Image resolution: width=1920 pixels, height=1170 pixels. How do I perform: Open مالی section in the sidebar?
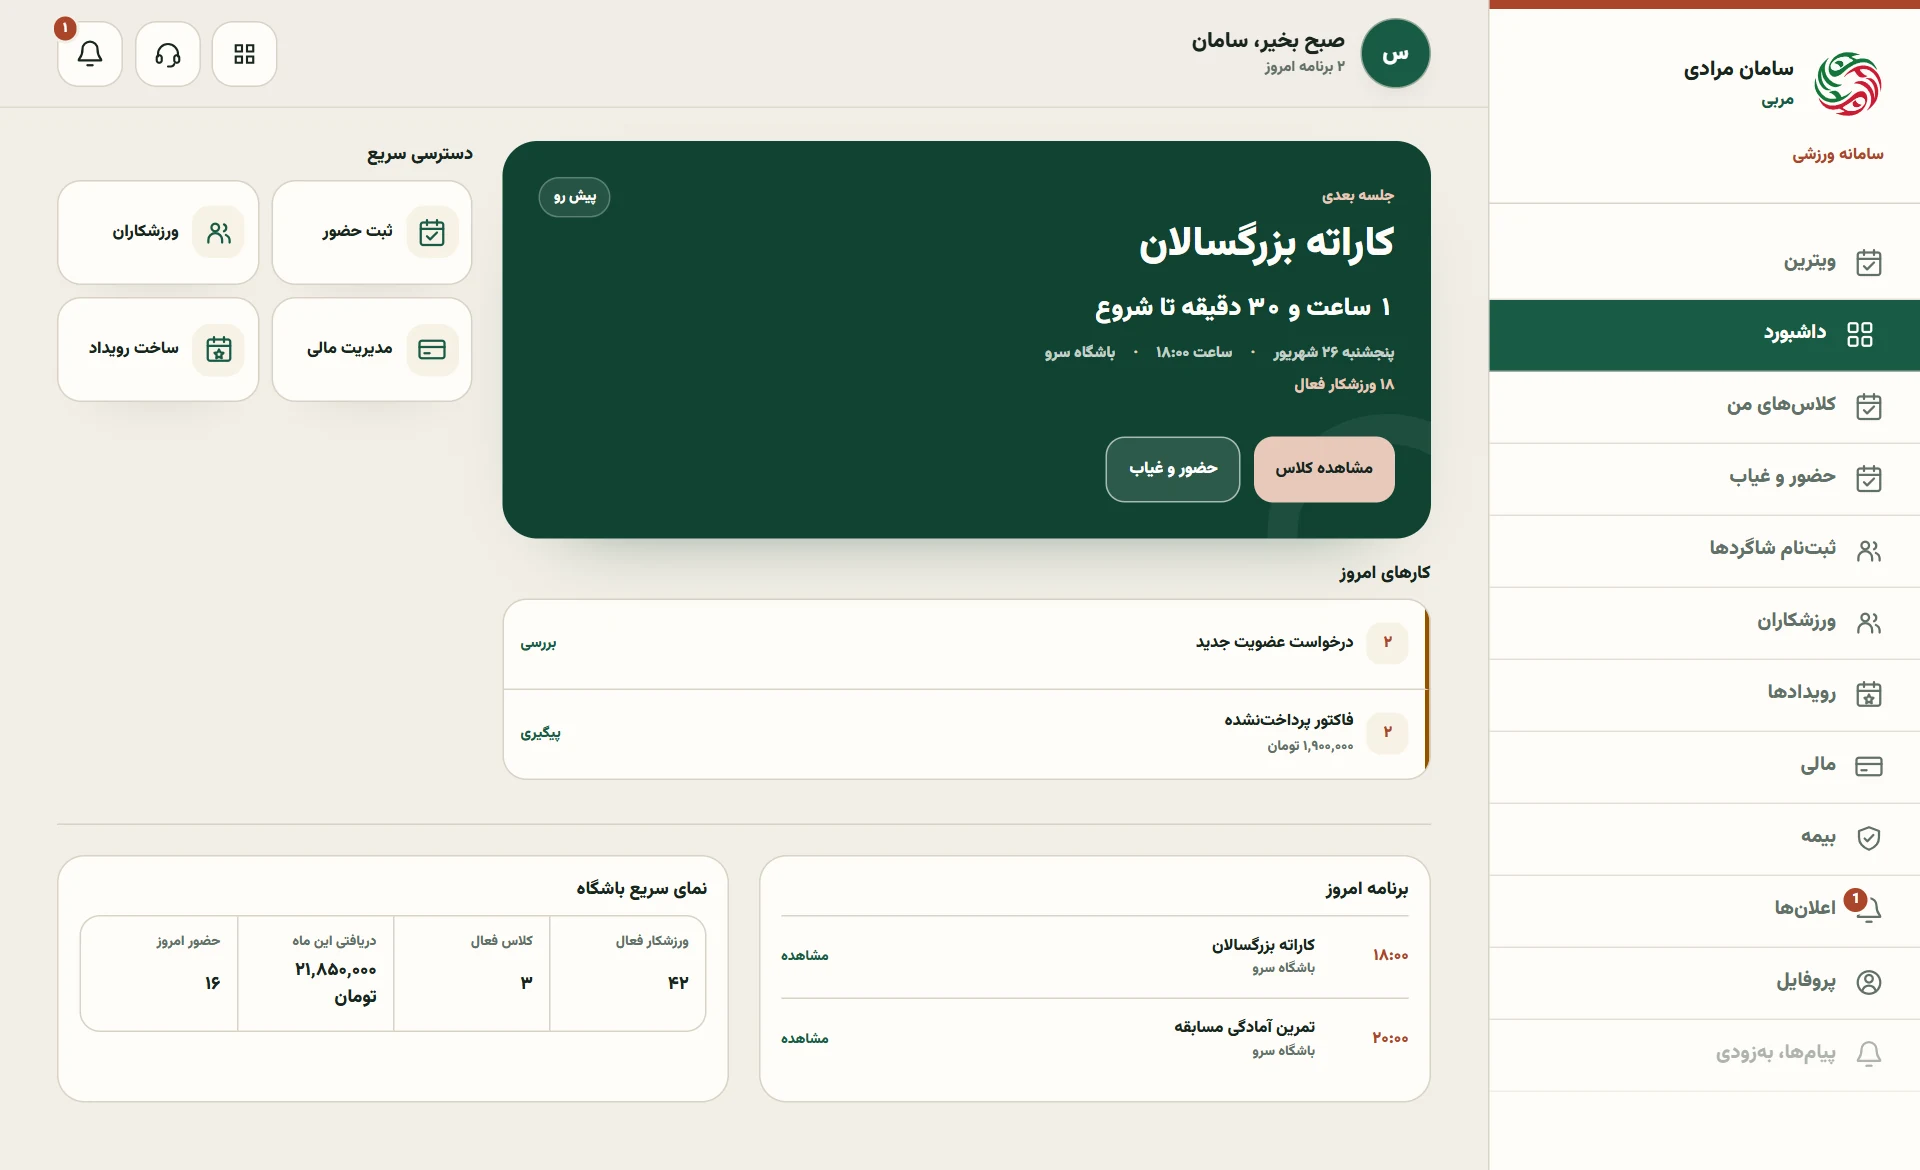pyautogui.click(x=1704, y=766)
